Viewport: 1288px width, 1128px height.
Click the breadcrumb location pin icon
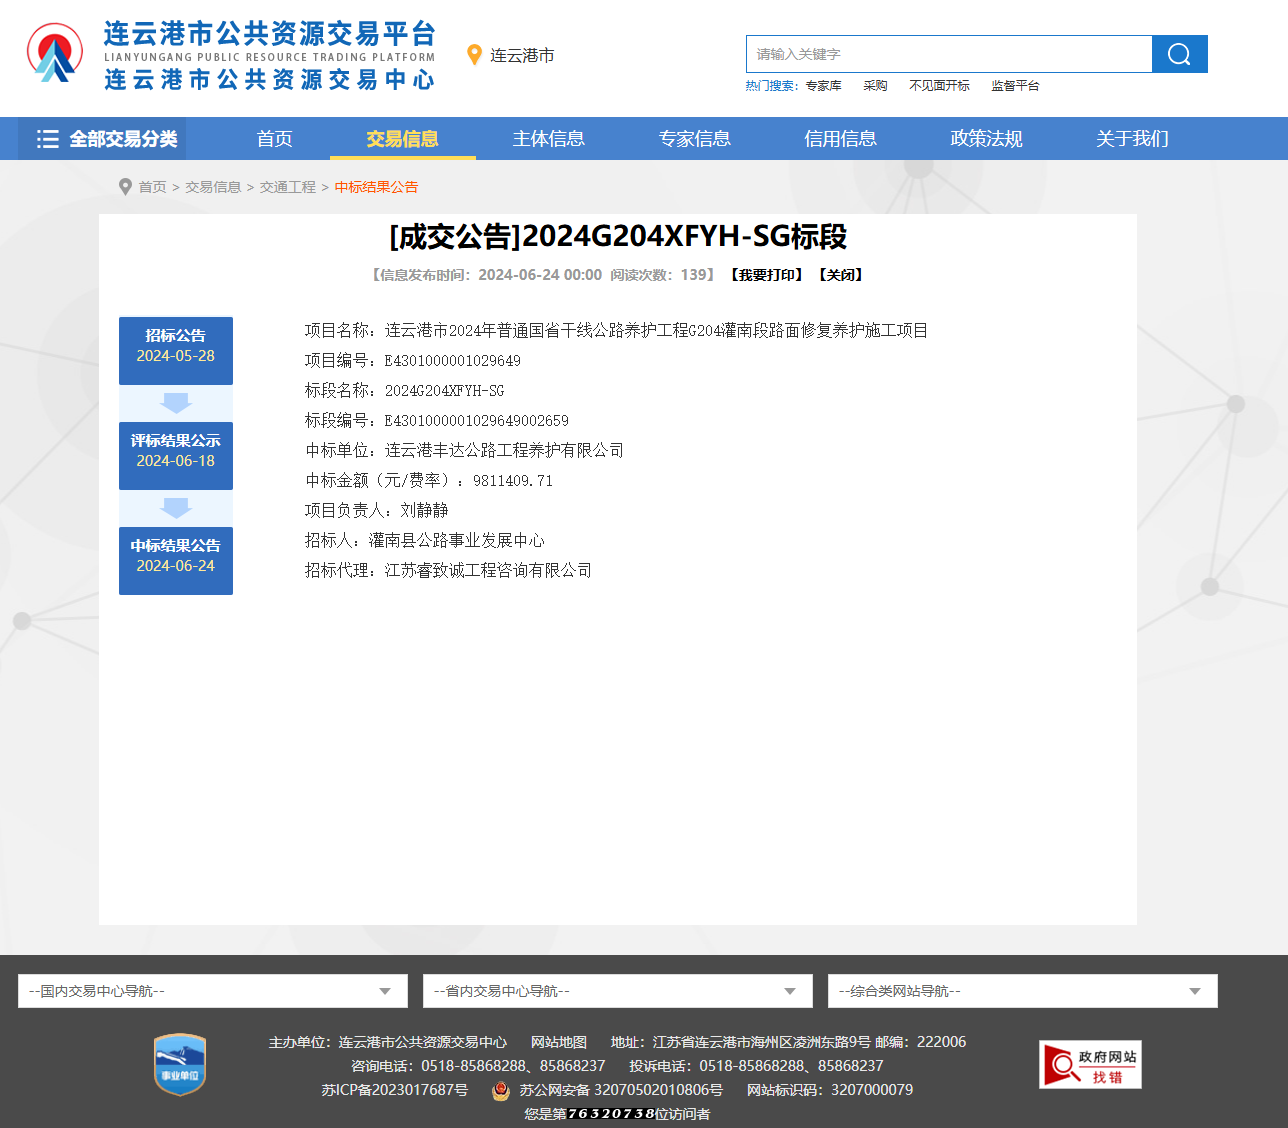125,187
